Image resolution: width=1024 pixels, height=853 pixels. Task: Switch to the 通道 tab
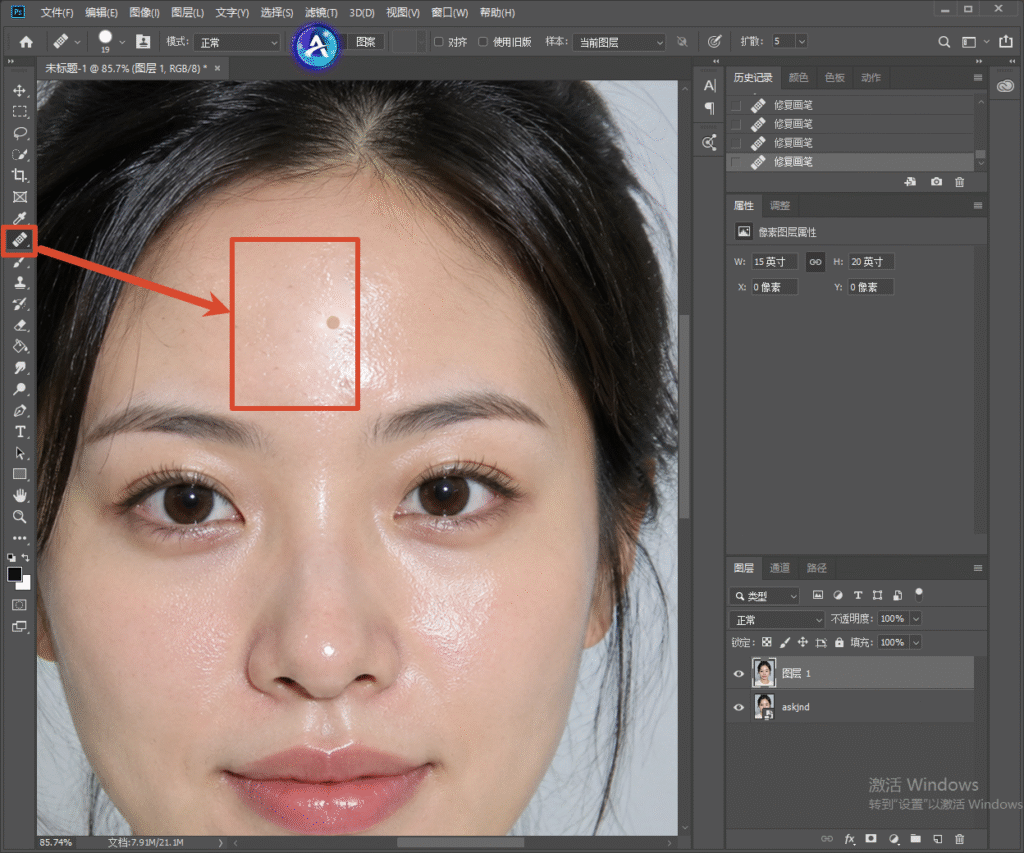tap(780, 568)
